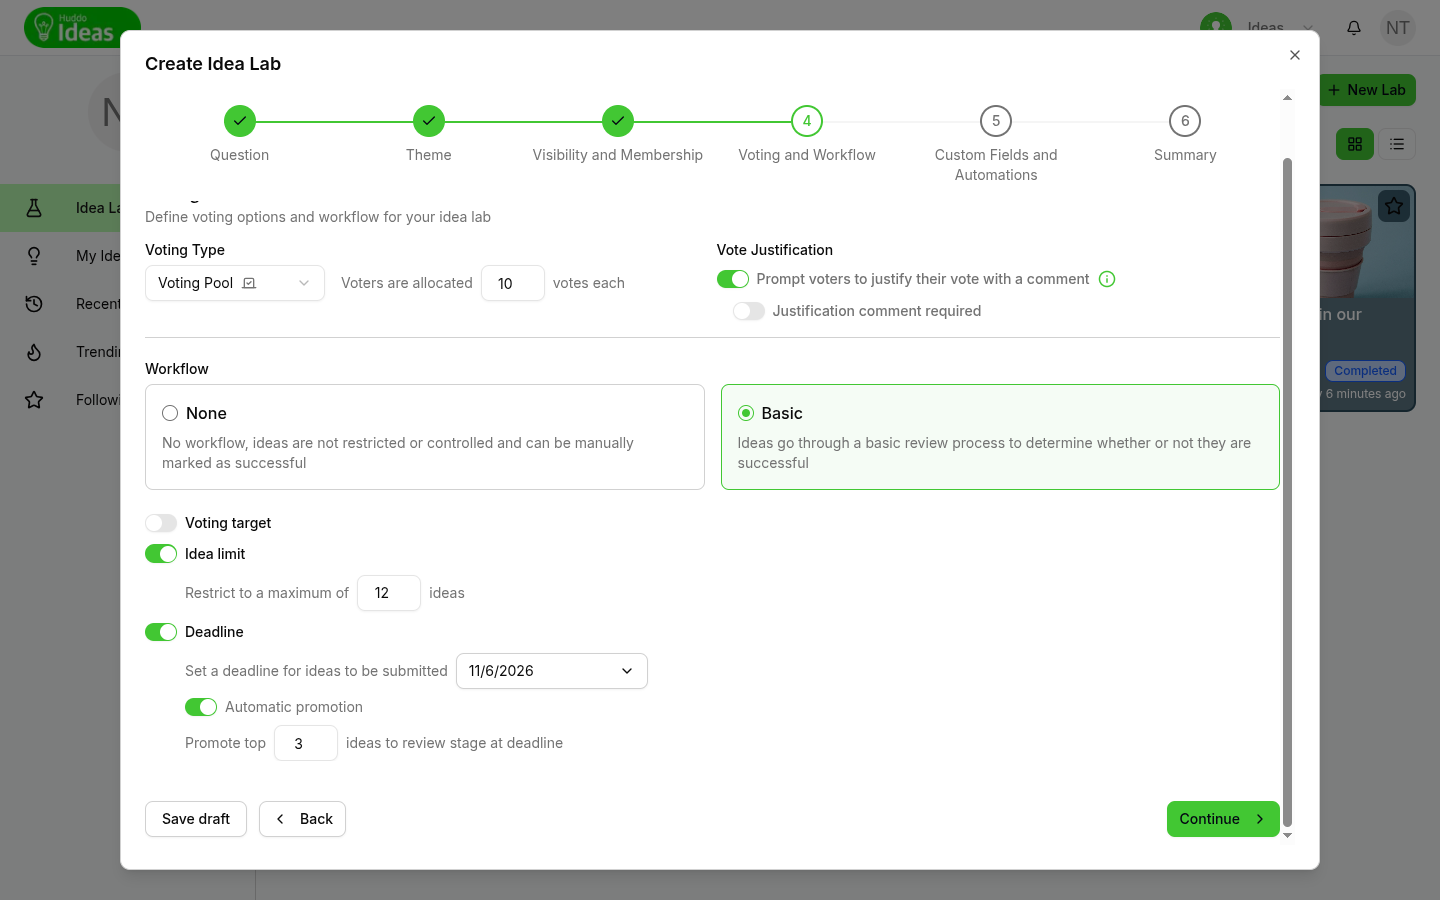The width and height of the screenshot is (1440, 900).
Task: Open the deadline date 11/6/2026 dropdown
Action: [552, 671]
